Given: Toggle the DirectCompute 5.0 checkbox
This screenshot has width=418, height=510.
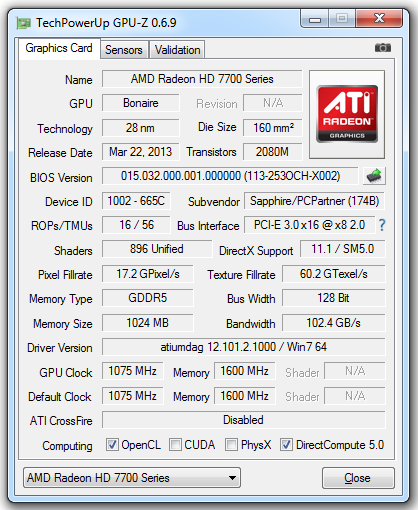Looking at the screenshot, I should pos(286,445).
